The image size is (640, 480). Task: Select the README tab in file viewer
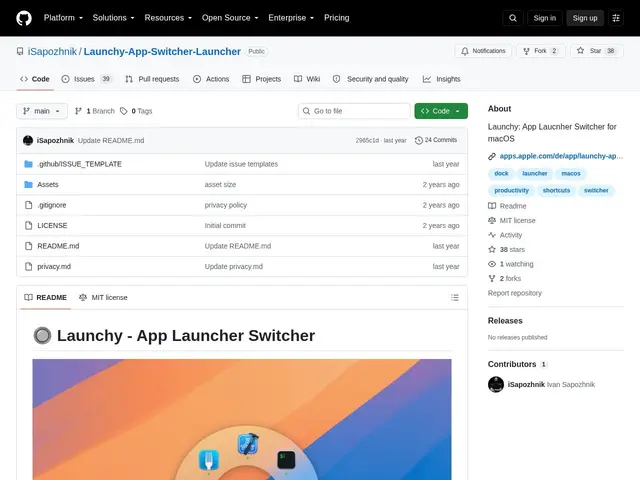pyautogui.click(x=46, y=298)
